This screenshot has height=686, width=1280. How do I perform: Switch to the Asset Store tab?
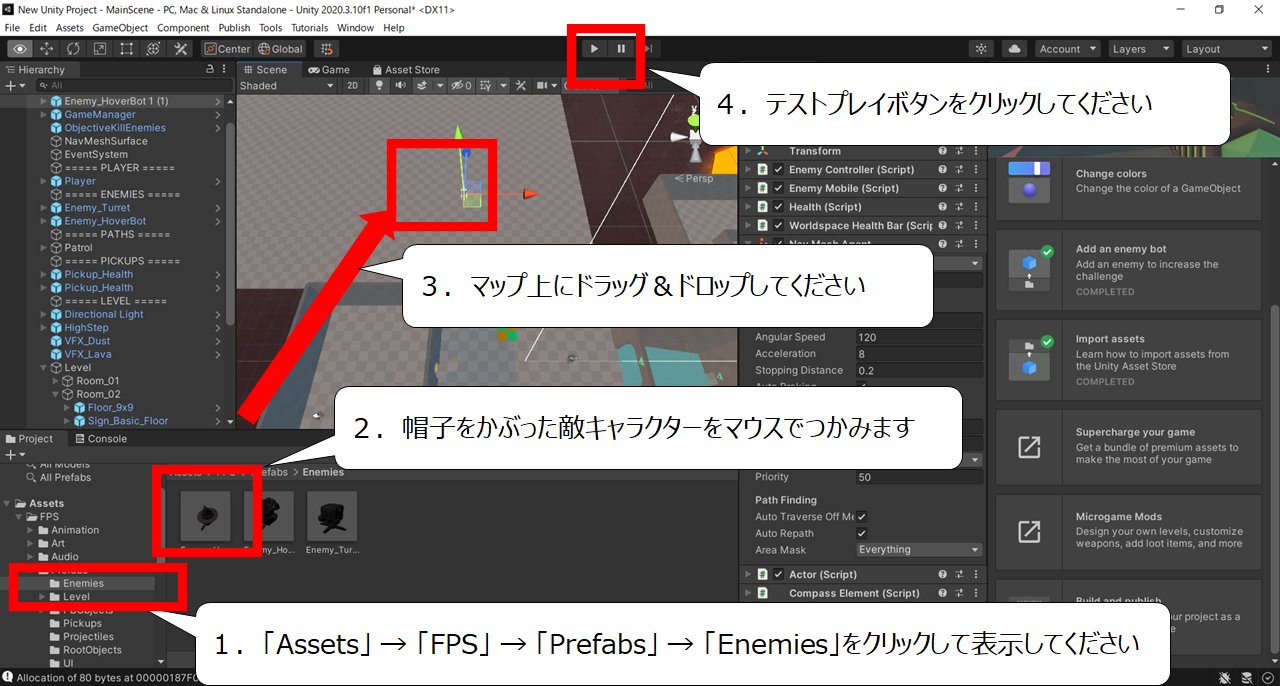point(405,70)
